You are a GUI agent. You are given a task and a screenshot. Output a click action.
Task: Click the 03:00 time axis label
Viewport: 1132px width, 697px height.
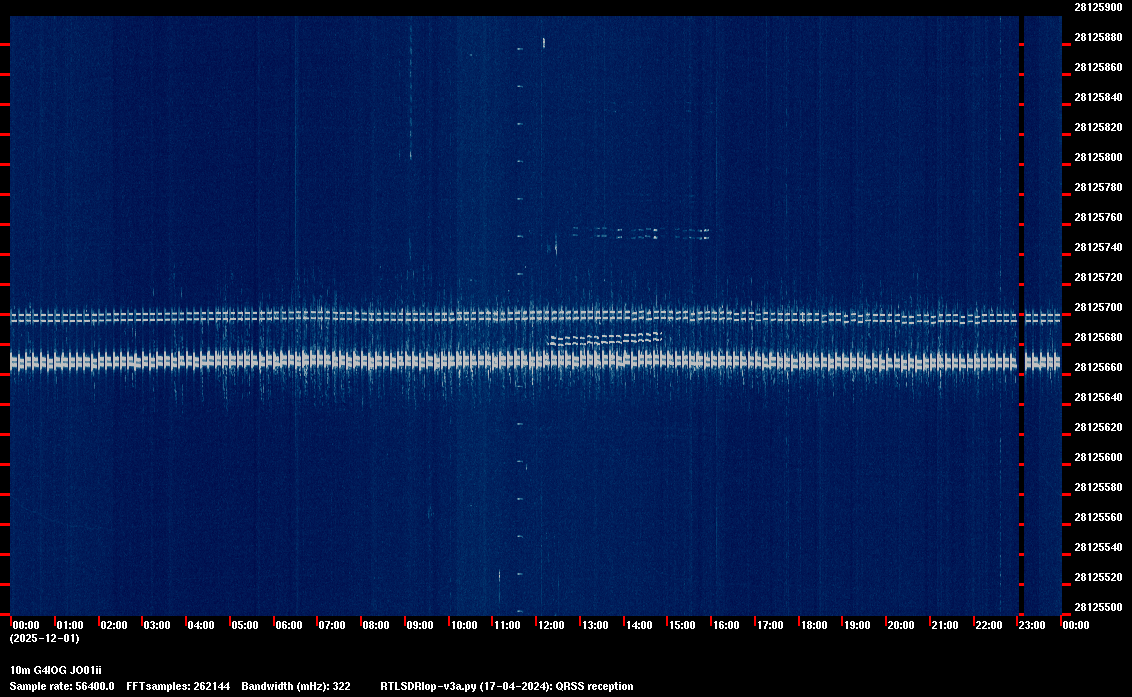pyautogui.click(x=157, y=625)
